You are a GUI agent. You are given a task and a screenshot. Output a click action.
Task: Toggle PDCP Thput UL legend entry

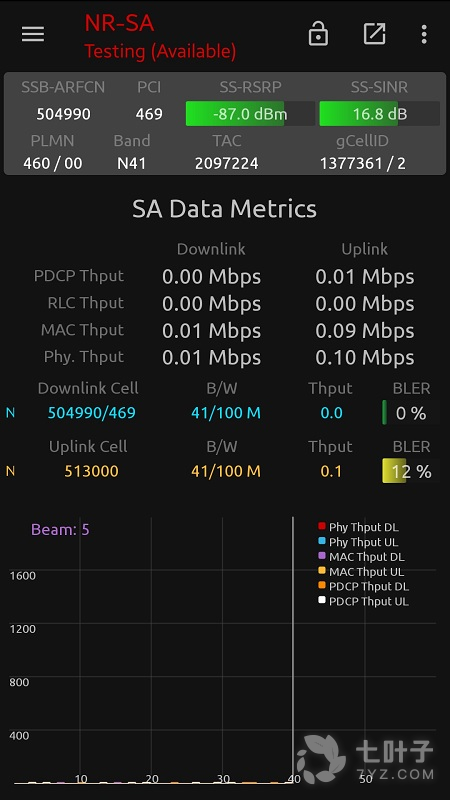pos(364,601)
